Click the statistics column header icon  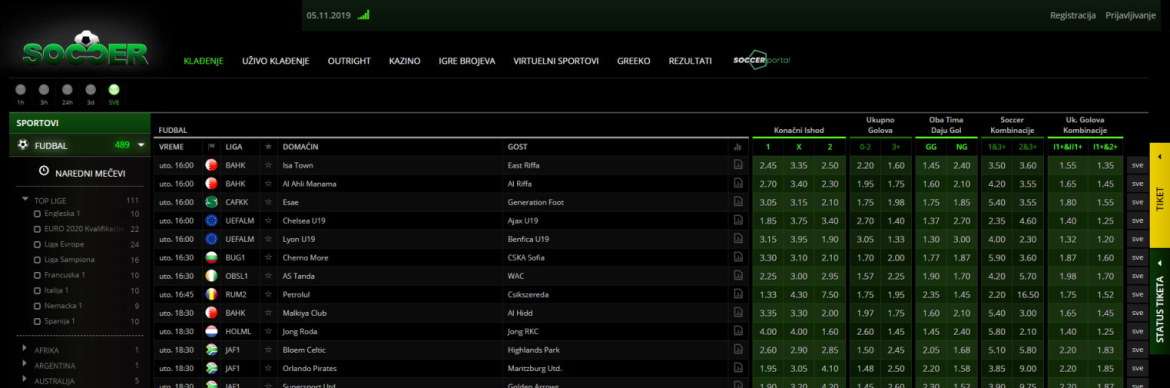(x=738, y=147)
